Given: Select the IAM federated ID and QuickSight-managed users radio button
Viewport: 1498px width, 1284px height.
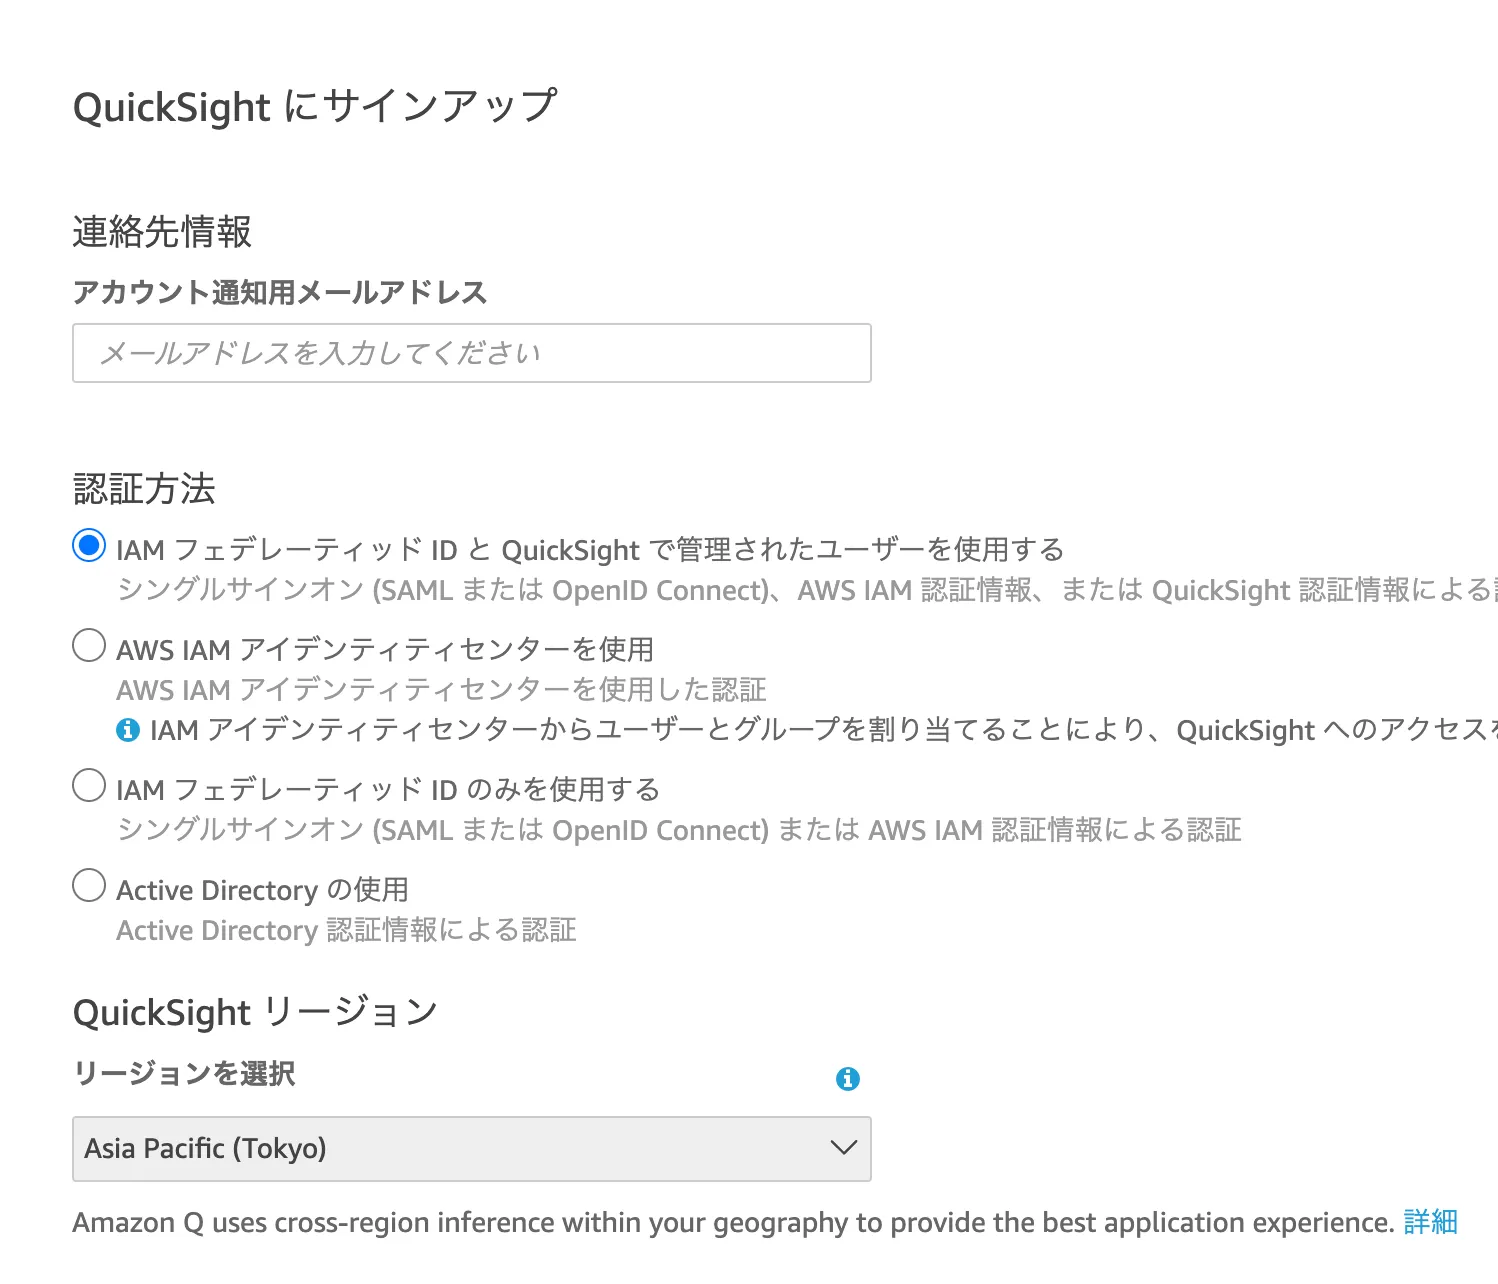Looking at the screenshot, I should 89,546.
